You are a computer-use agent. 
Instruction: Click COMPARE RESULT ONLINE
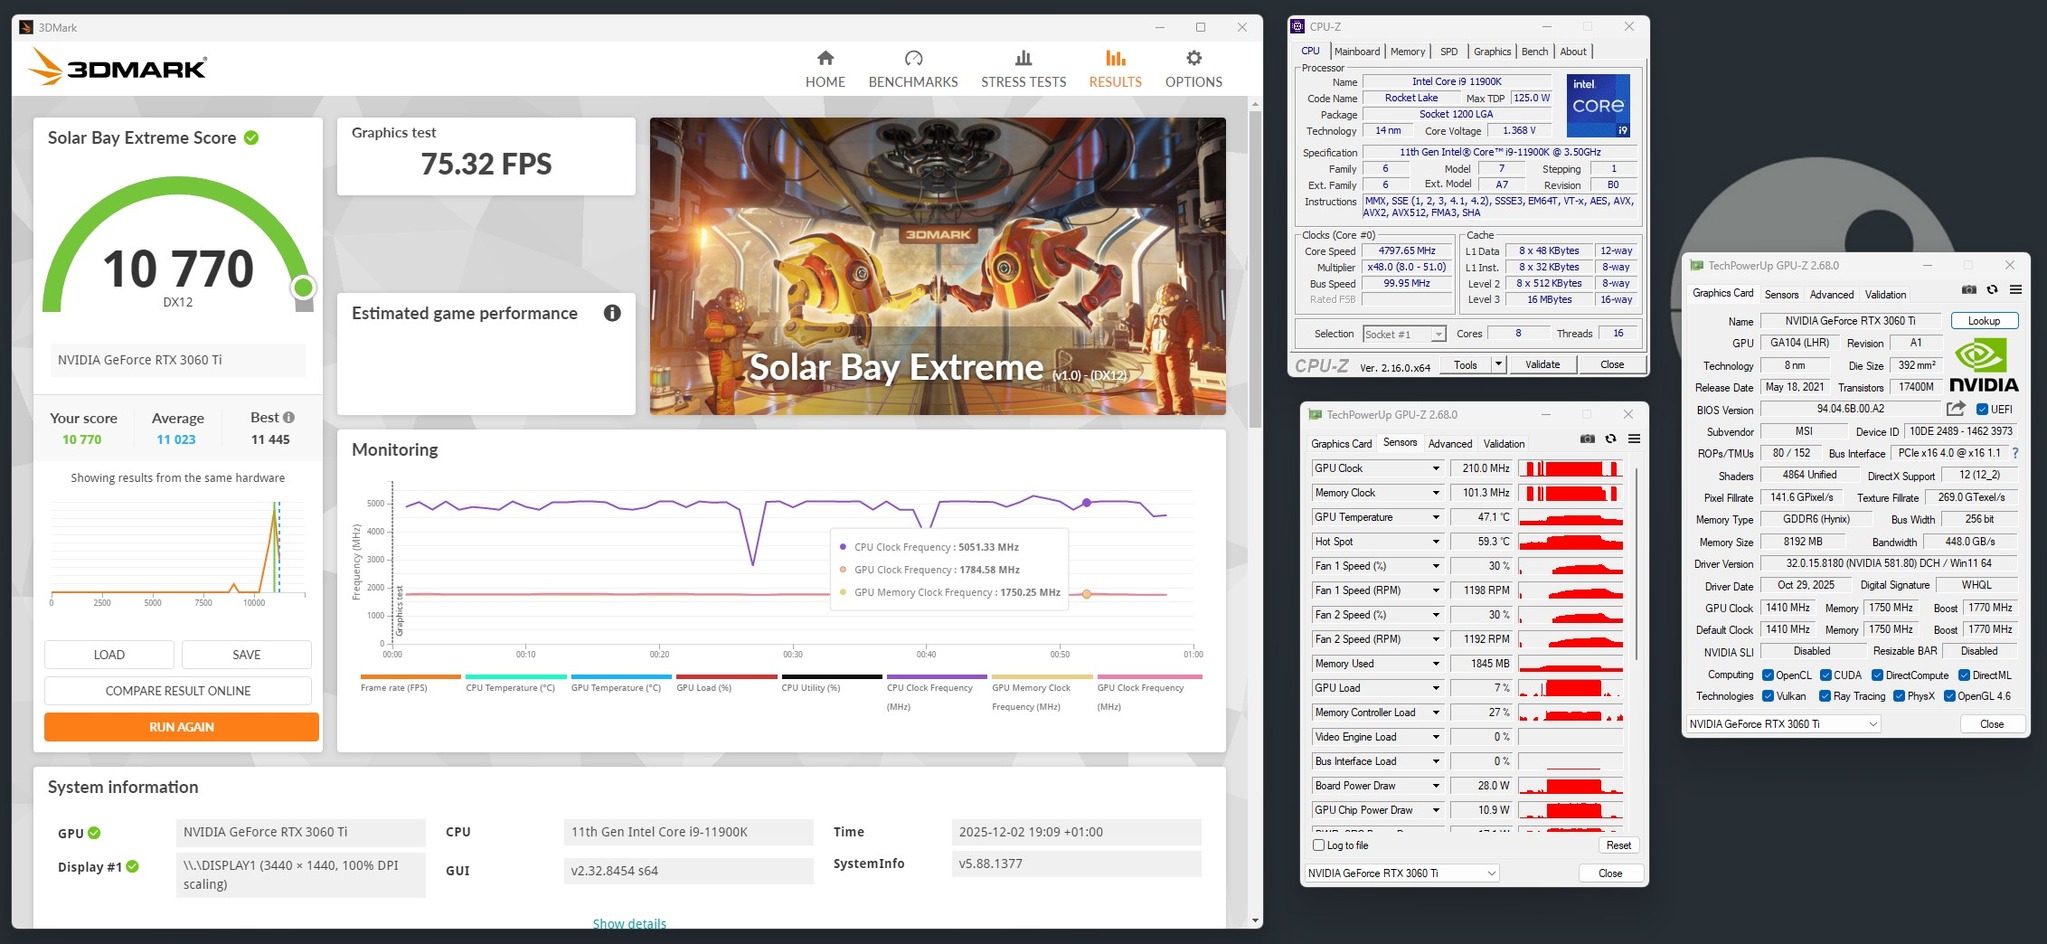click(178, 691)
